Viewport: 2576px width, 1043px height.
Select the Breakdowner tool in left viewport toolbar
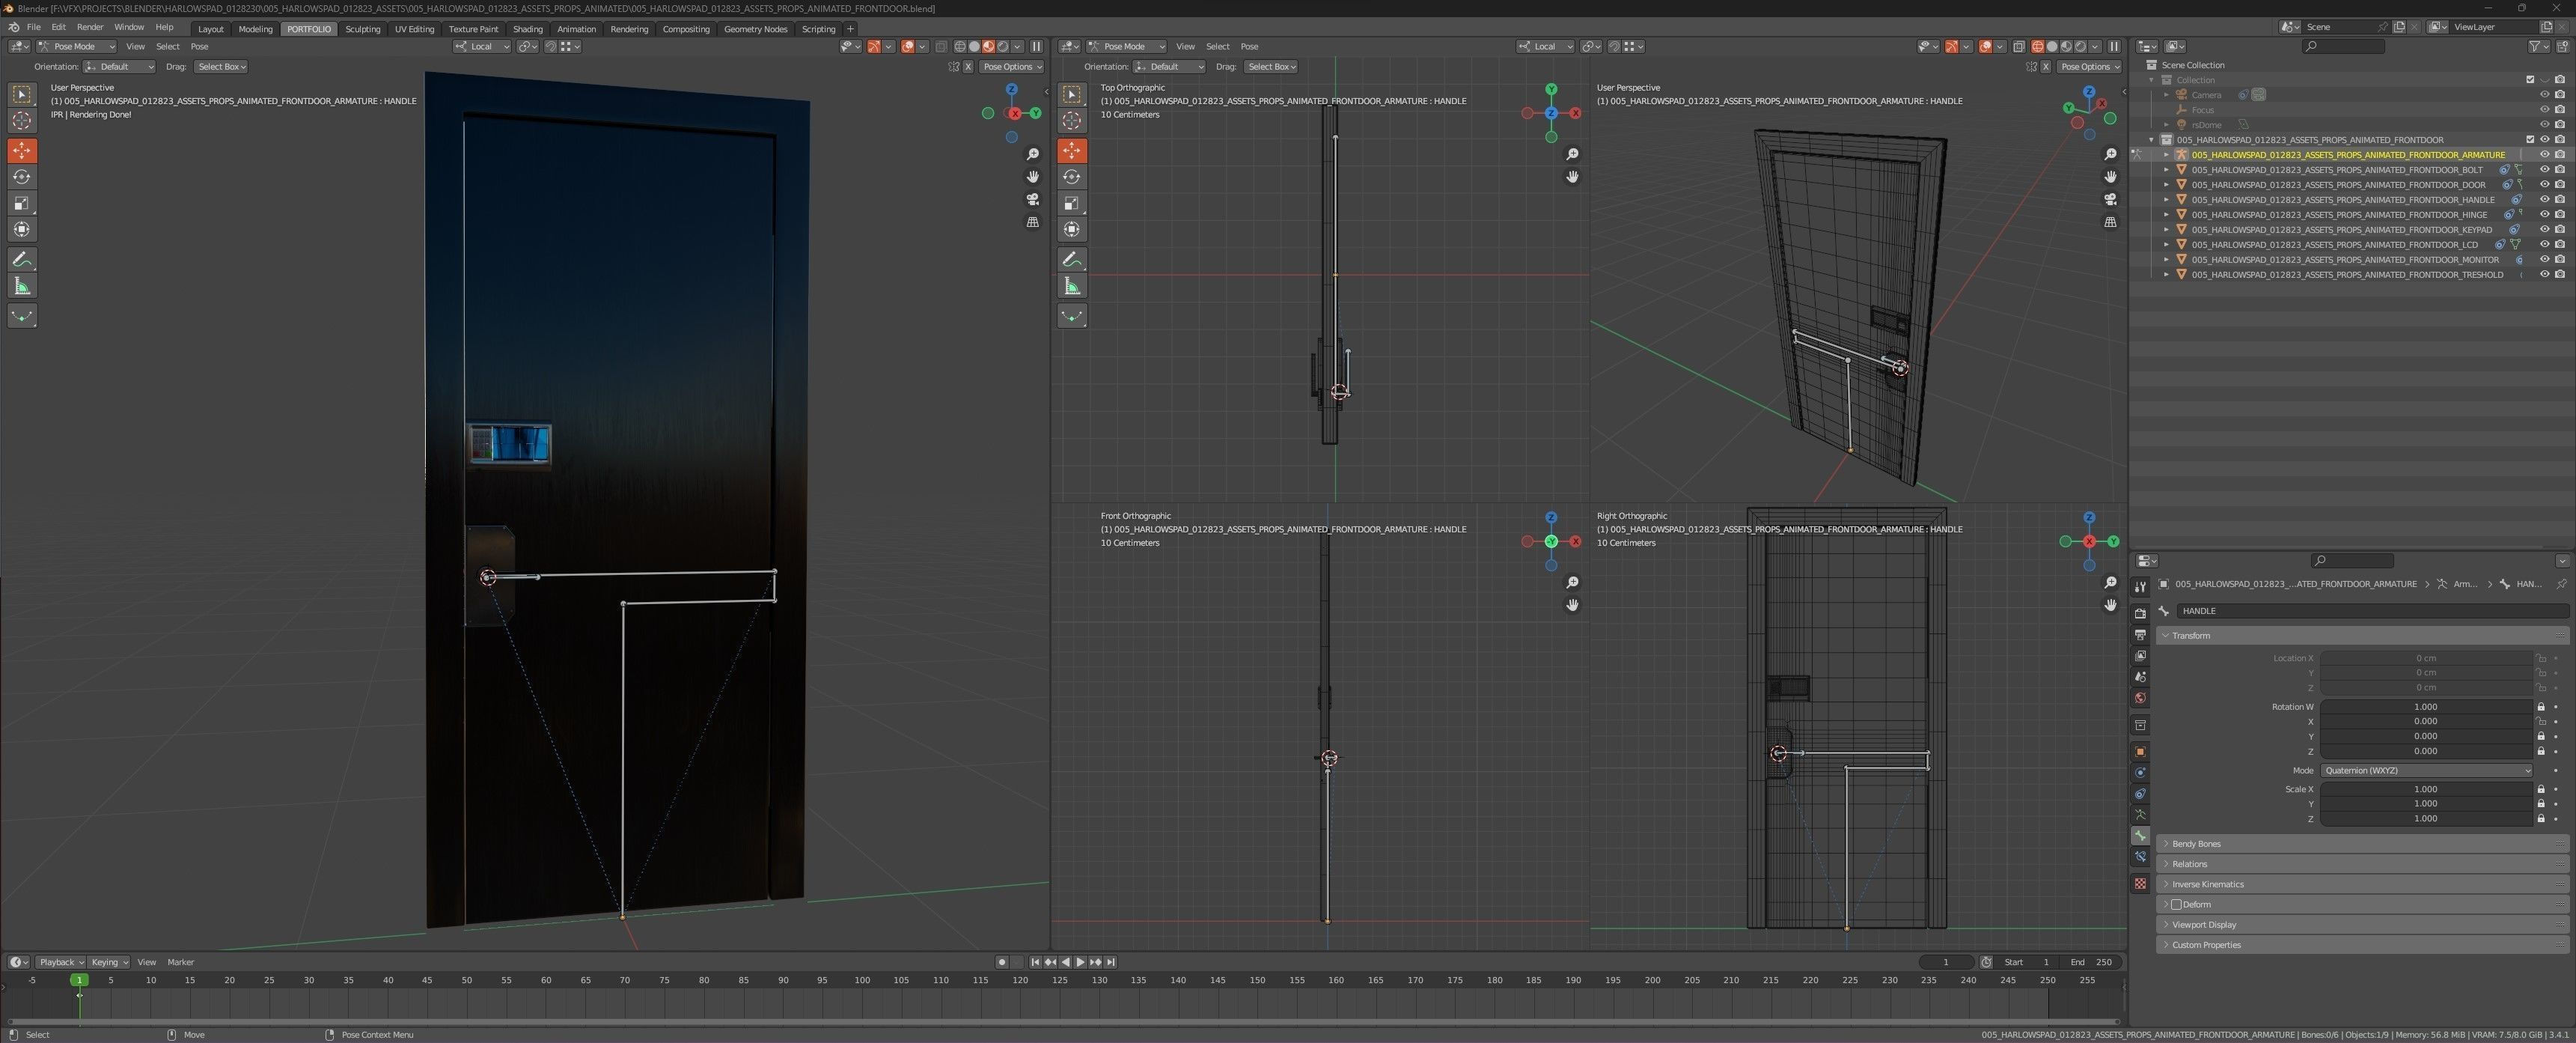(x=22, y=316)
